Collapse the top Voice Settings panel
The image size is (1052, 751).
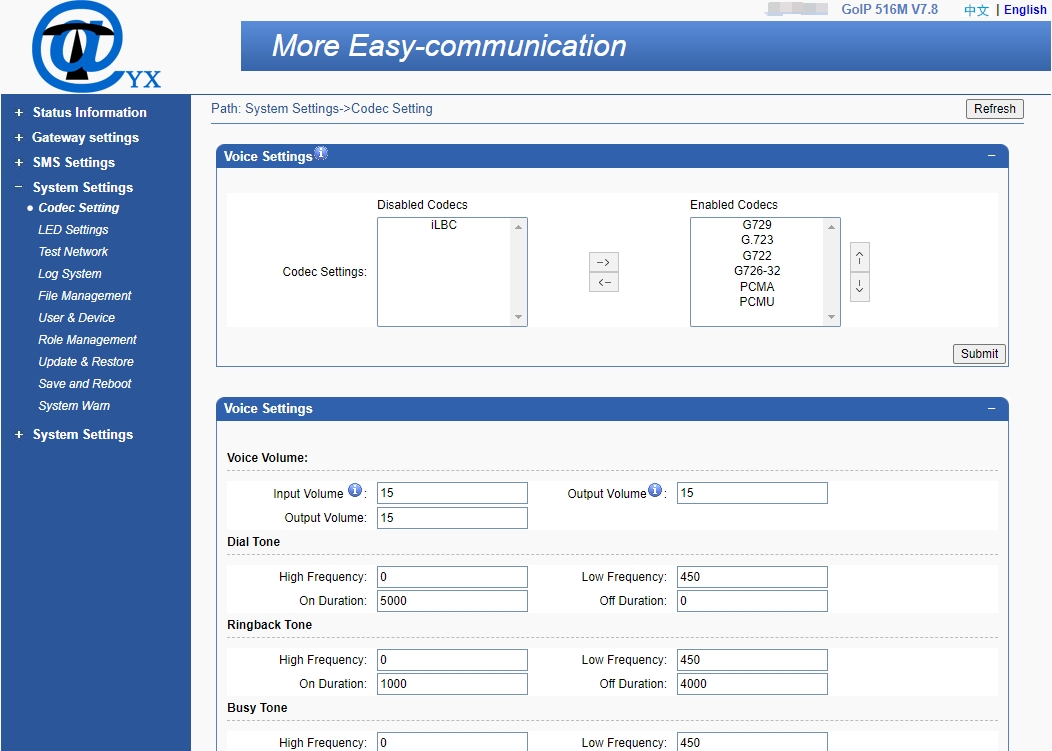click(x=991, y=155)
